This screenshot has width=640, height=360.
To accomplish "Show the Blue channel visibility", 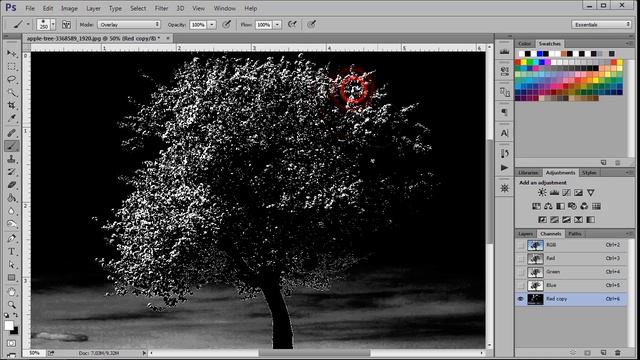I will [520, 285].
